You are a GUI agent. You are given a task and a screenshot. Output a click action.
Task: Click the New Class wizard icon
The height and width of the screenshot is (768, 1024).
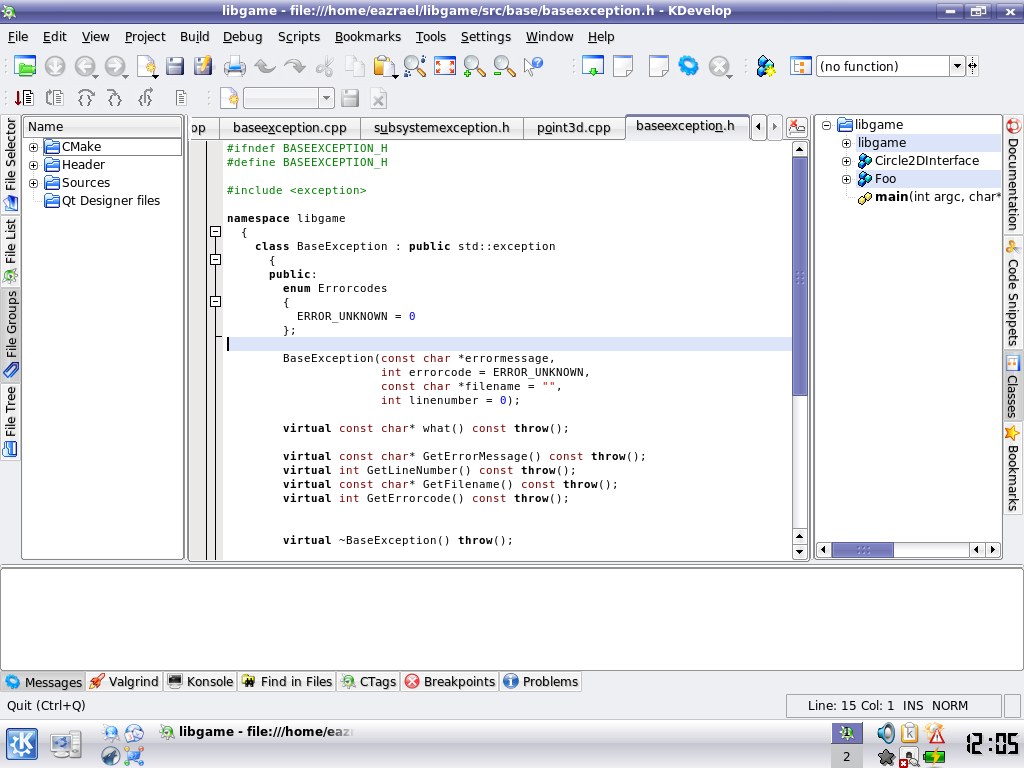point(765,66)
